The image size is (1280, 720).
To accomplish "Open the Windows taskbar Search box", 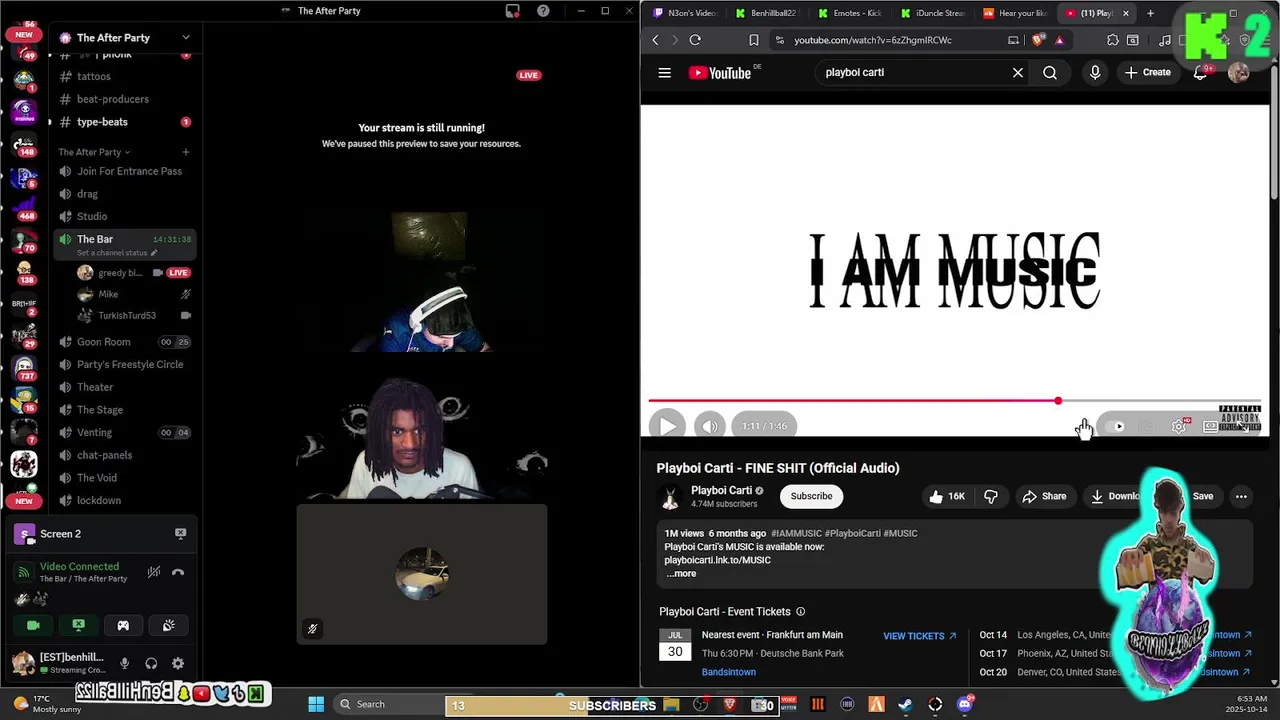I will (x=387, y=704).
